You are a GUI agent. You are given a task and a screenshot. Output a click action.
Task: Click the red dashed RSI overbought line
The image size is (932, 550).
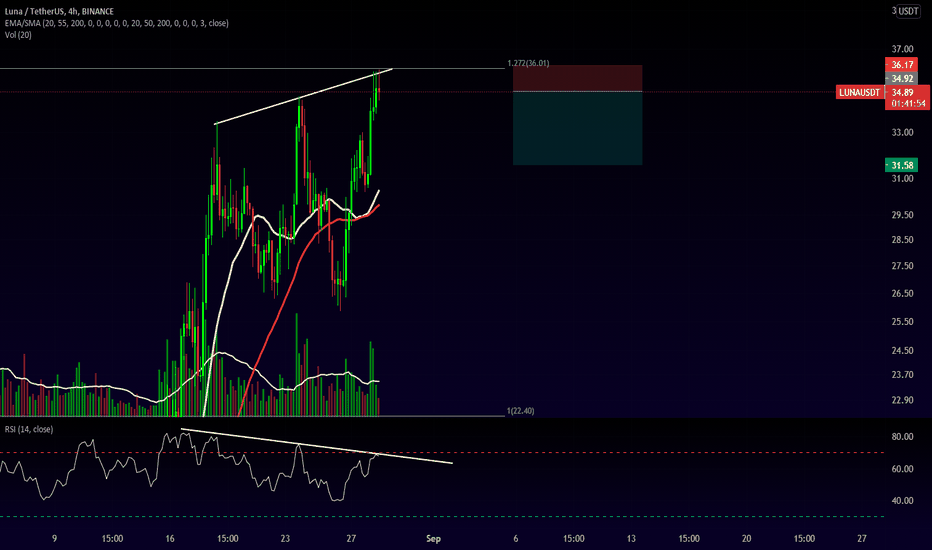442,452
